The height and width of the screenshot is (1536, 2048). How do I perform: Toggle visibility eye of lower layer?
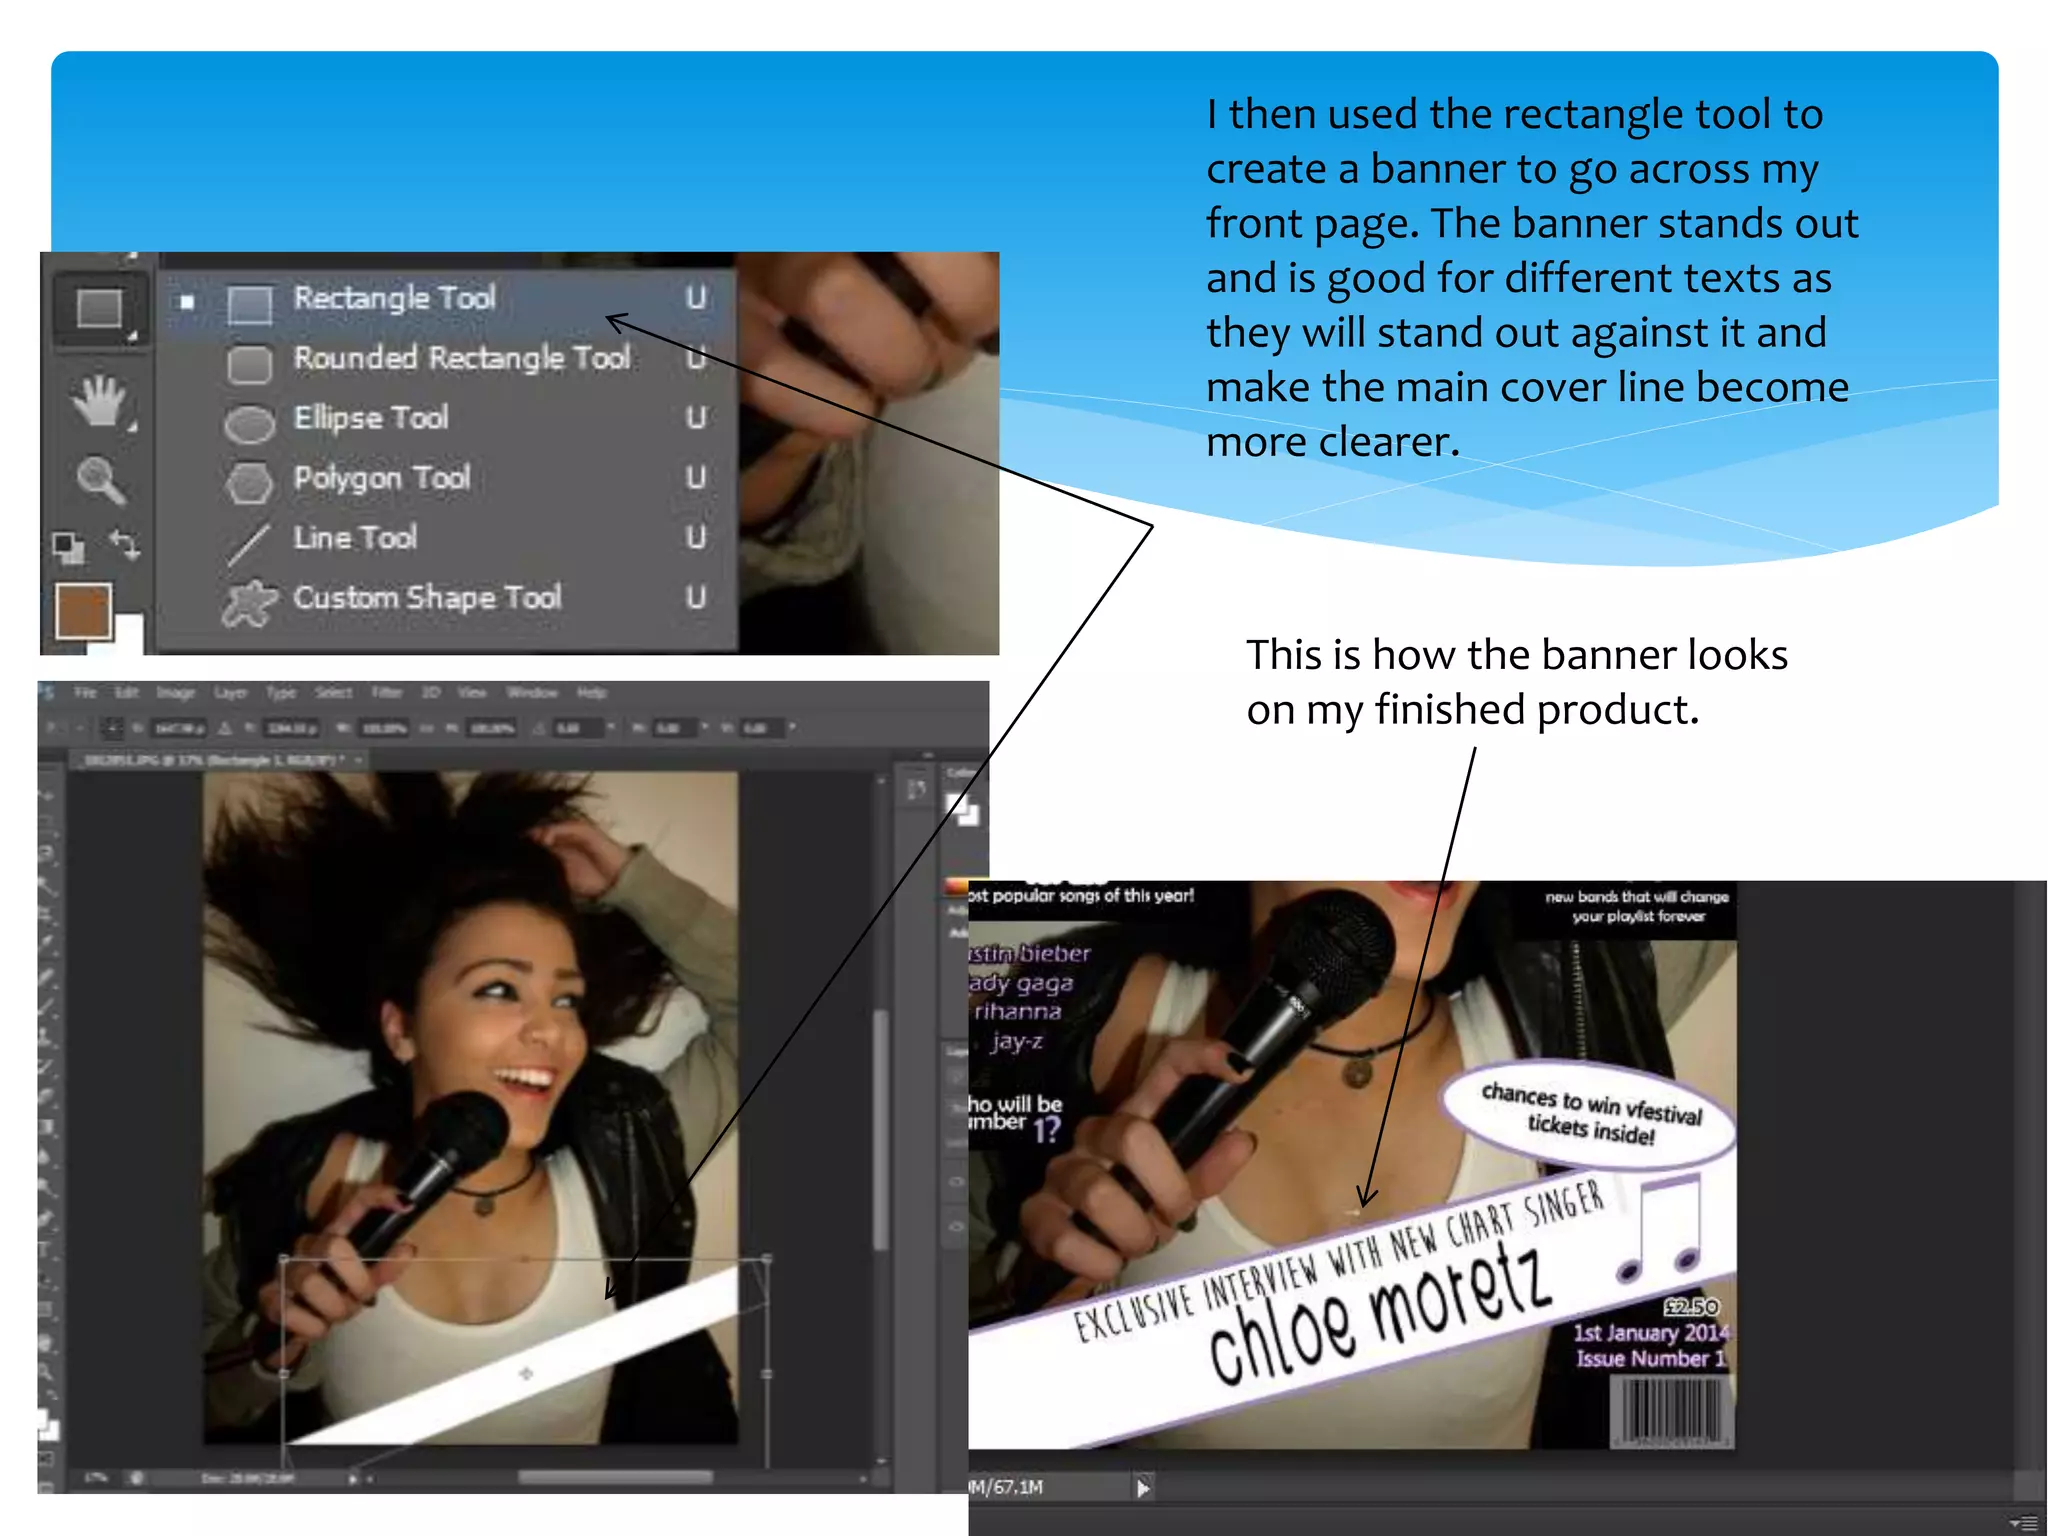[957, 1226]
